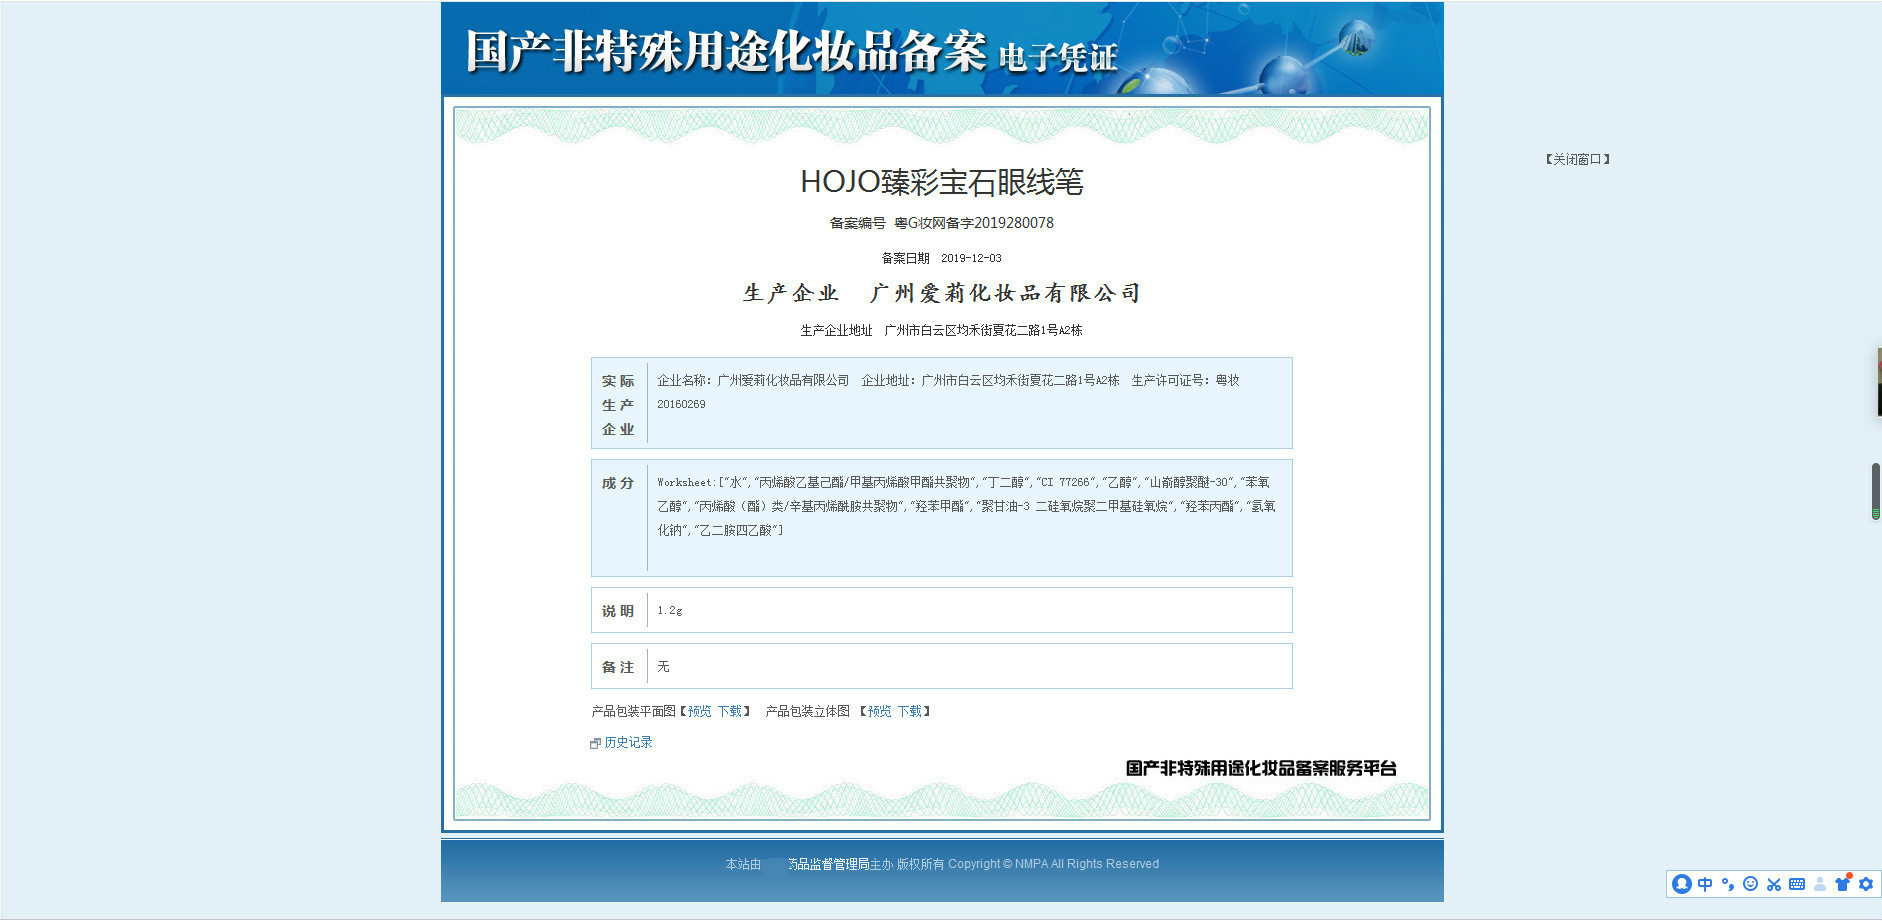This screenshot has height=921, width=1882.
Task: Click the 成分 ingredients label
Action: point(618,483)
